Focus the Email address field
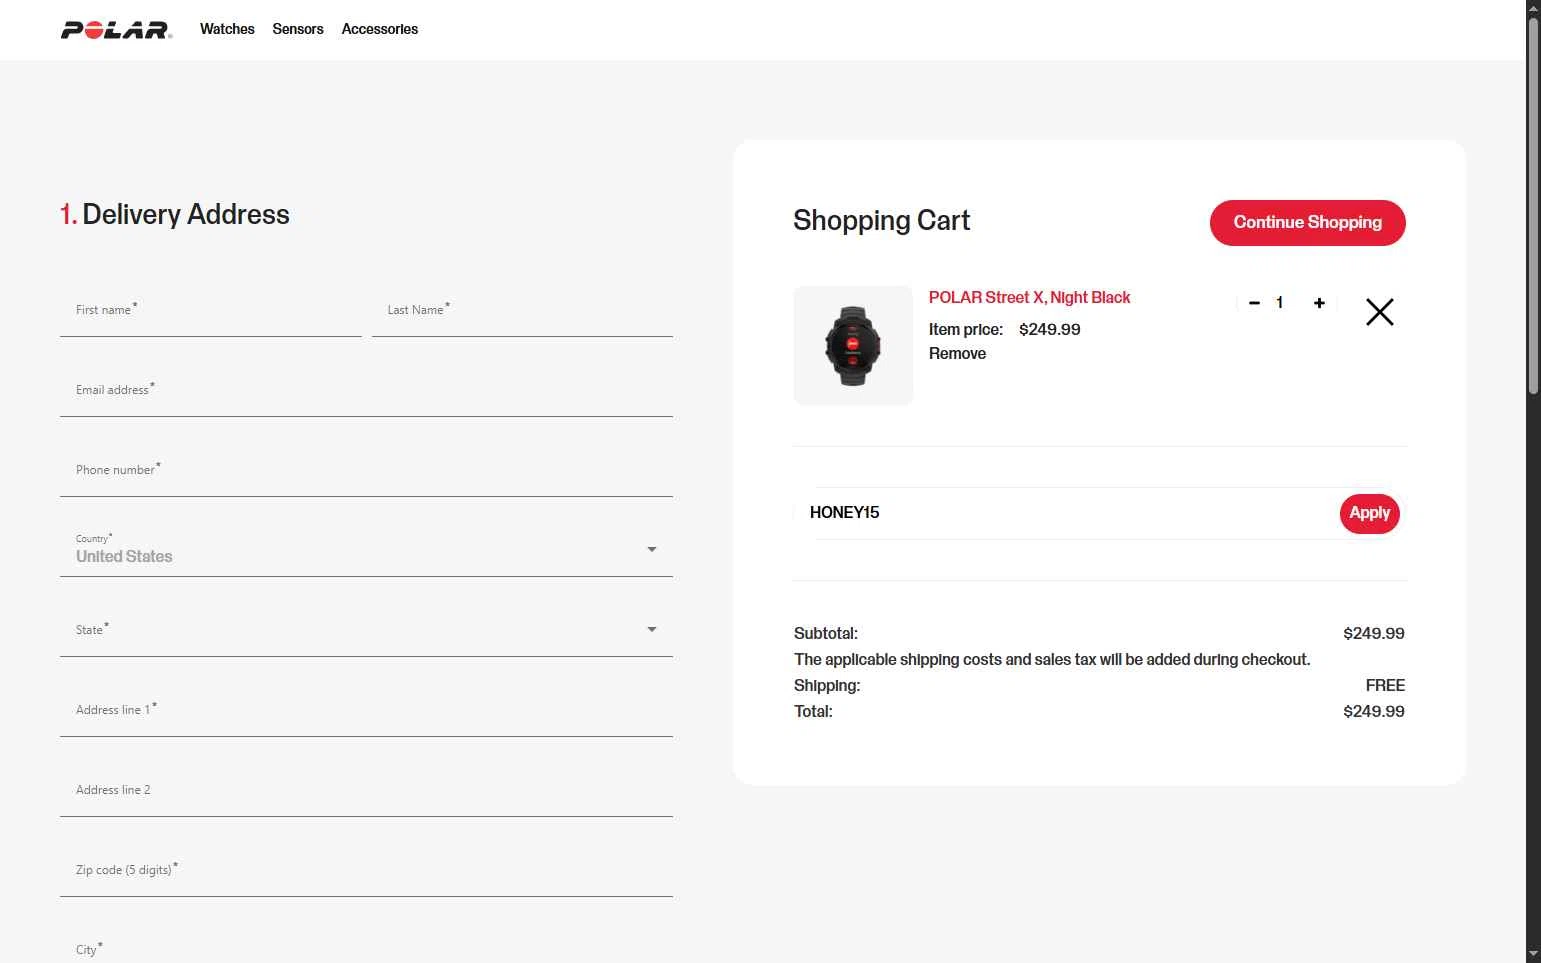 coord(366,390)
